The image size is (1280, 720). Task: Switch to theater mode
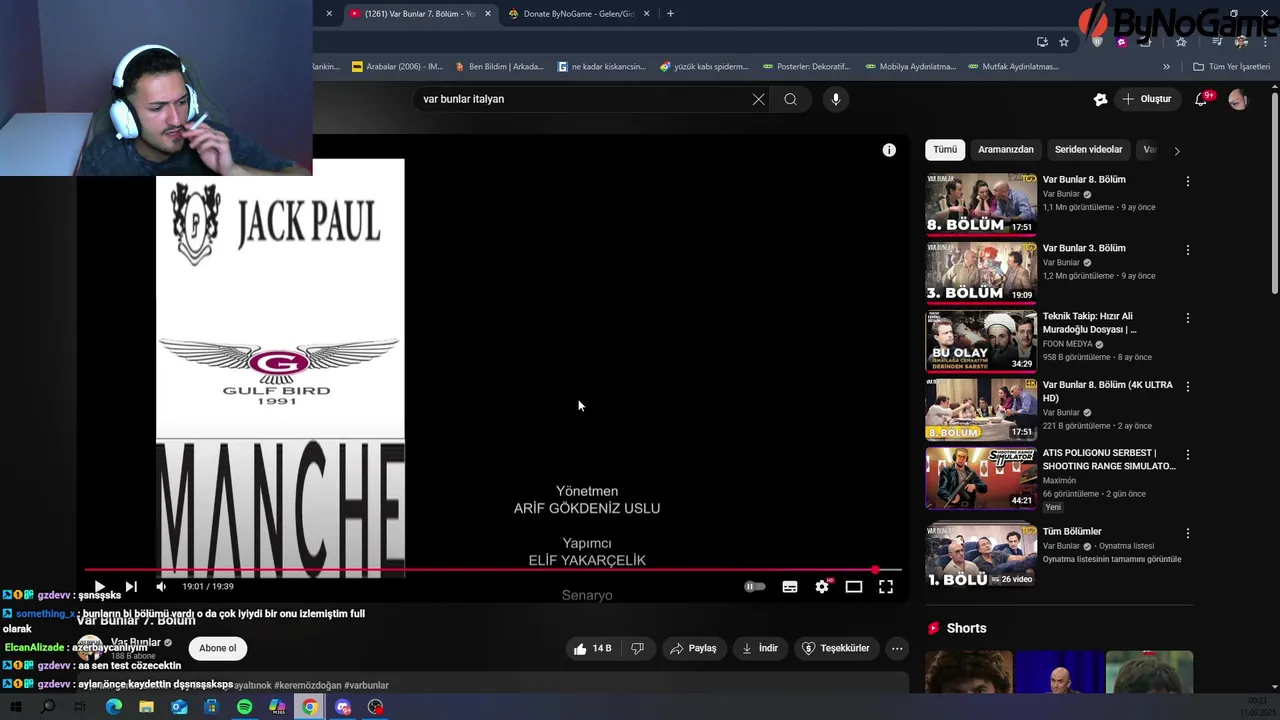854,587
